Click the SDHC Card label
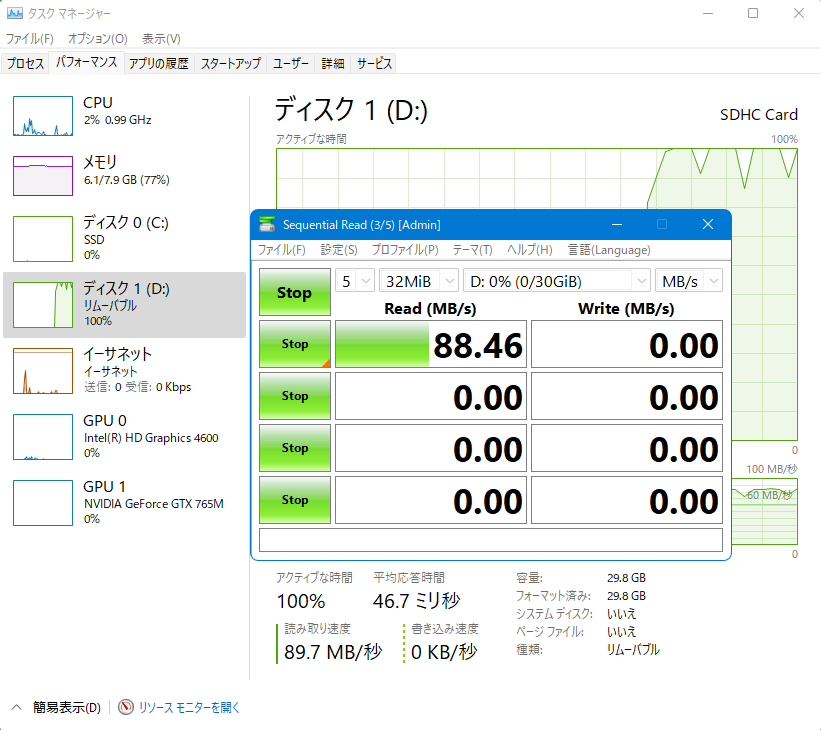Image resolution: width=821 pixels, height=730 pixels. pos(759,115)
